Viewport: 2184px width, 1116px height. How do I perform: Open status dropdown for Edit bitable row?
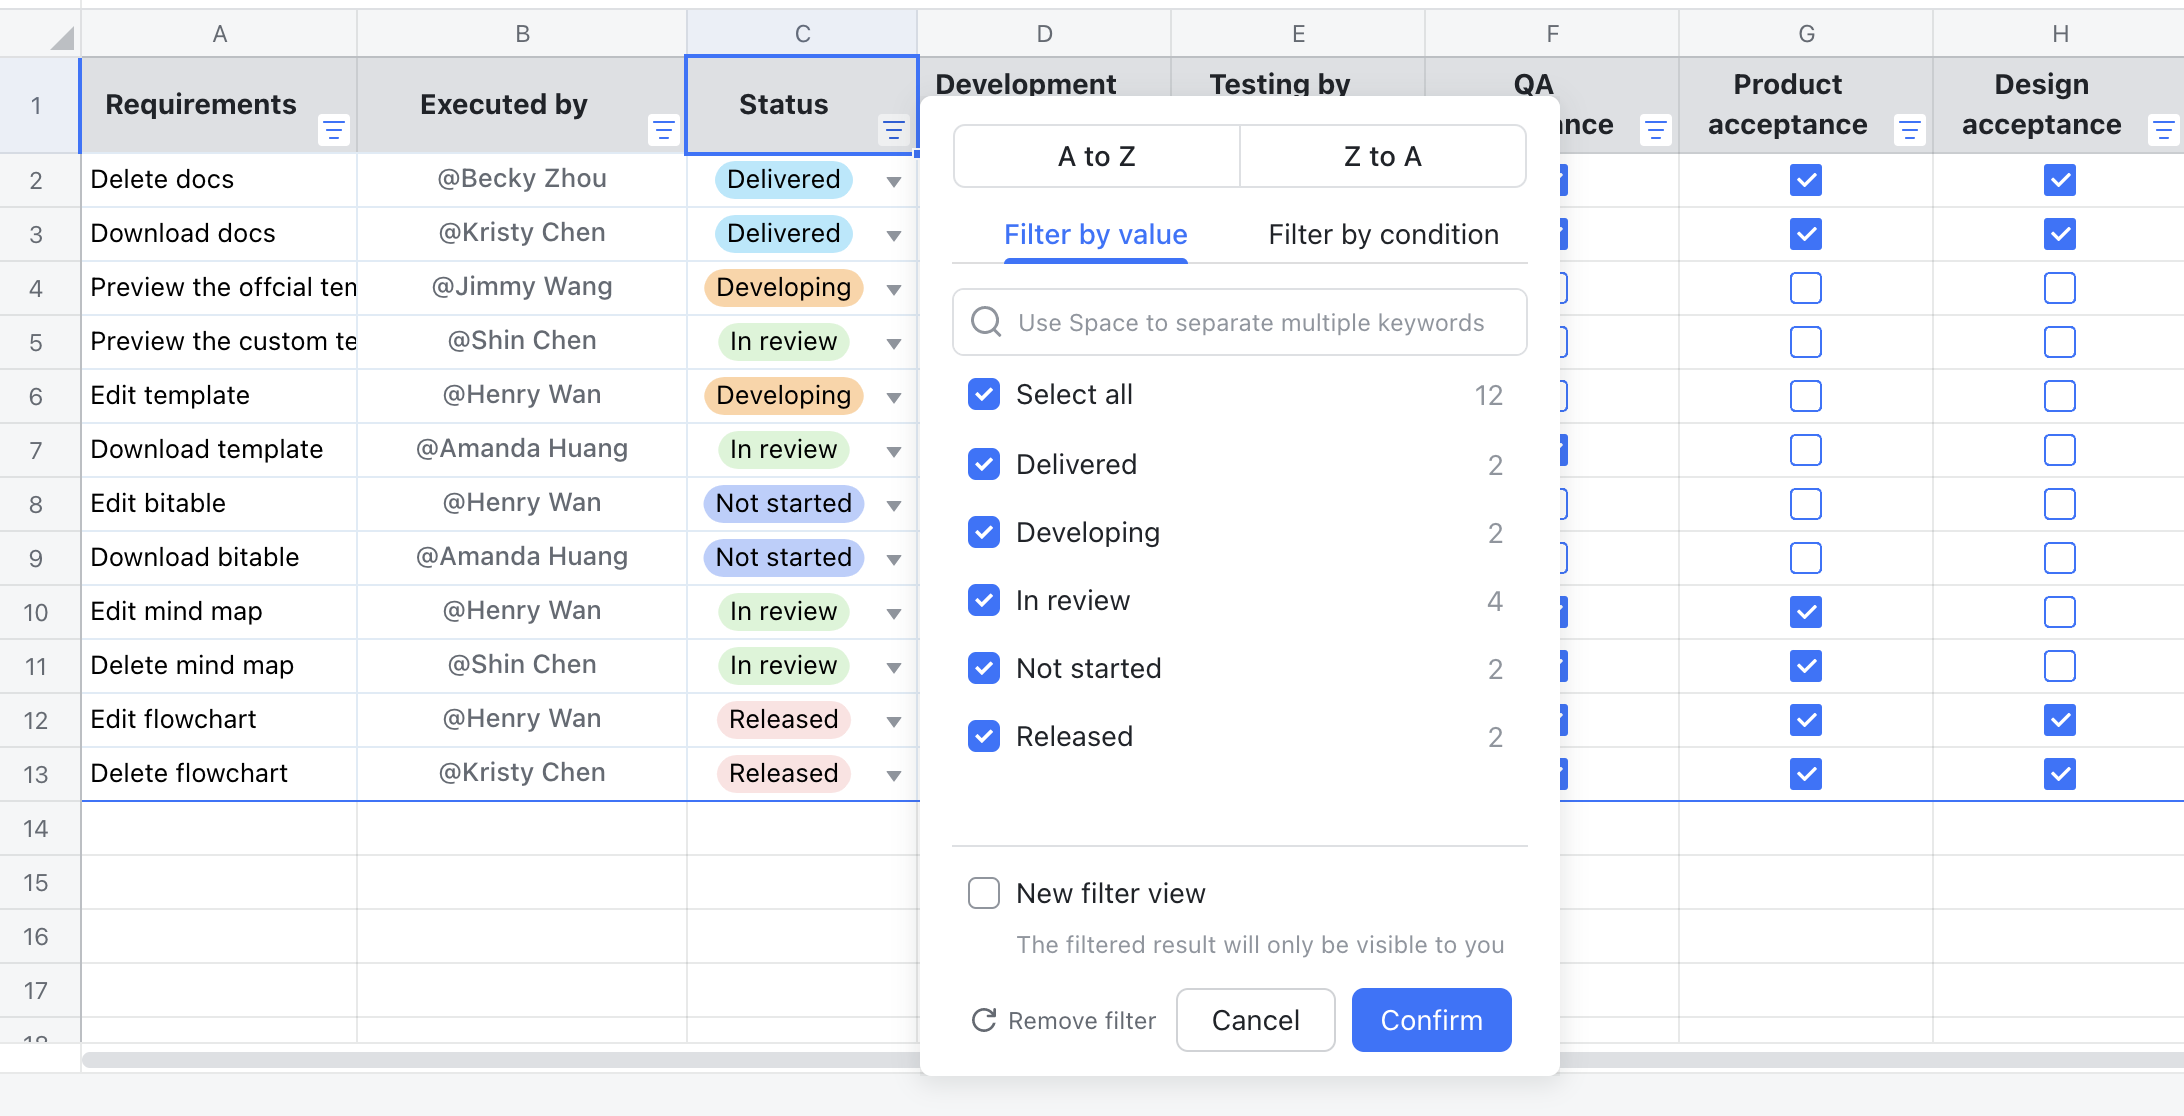pyautogui.click(x=894, y=505)
